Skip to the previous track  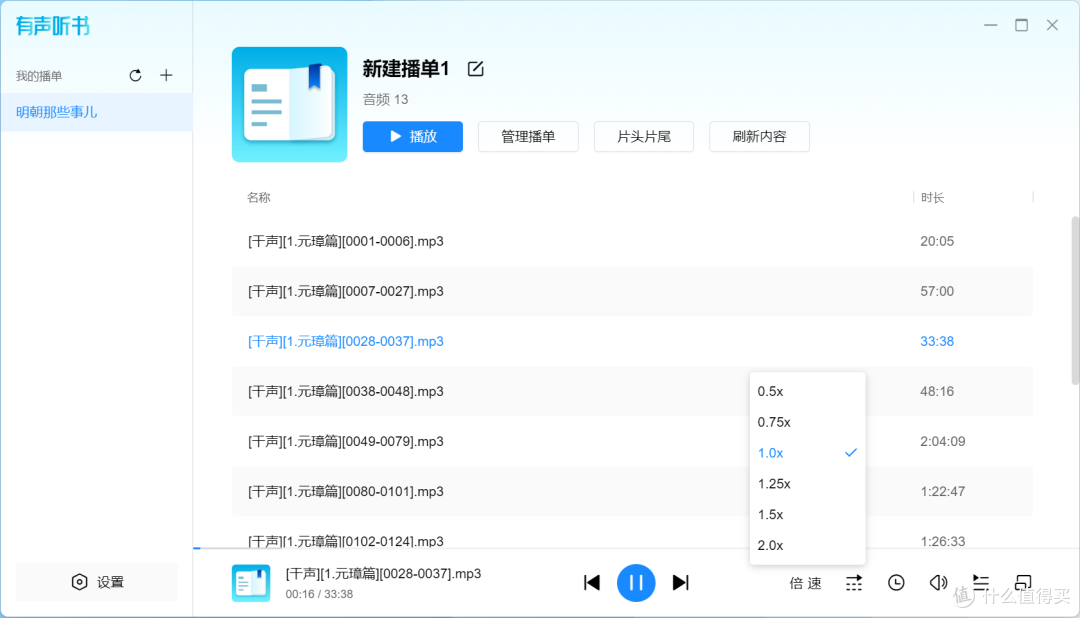click(592, 583)
